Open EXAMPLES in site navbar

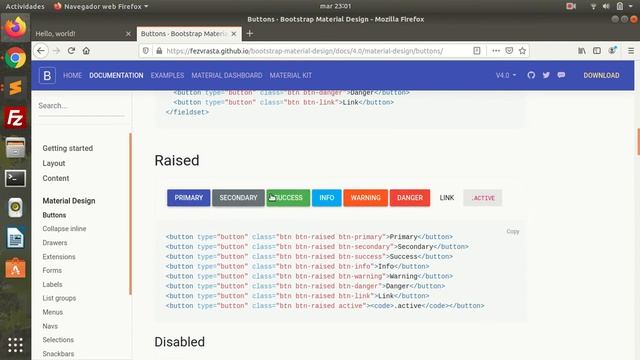point(167,76)
